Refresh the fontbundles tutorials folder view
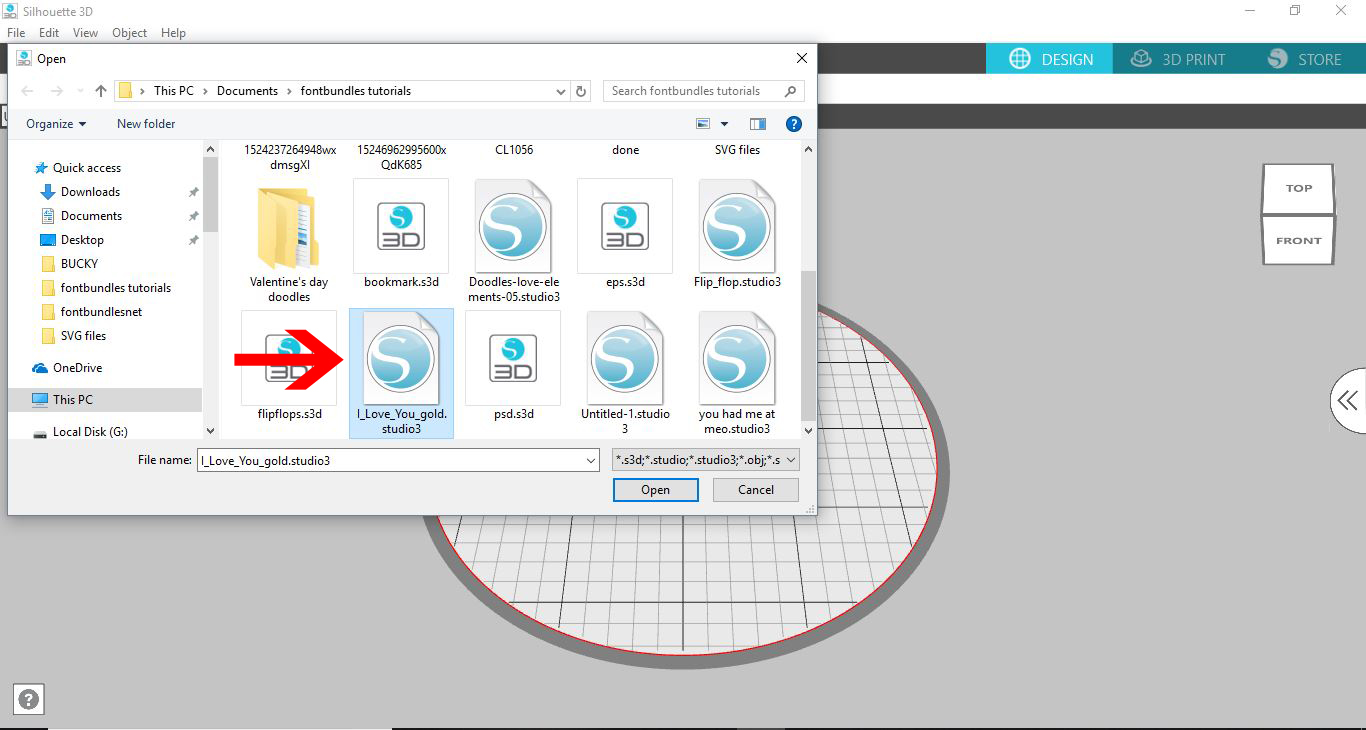The height and width of the screenshot is (730, 1366). click(x=582, y=91)
